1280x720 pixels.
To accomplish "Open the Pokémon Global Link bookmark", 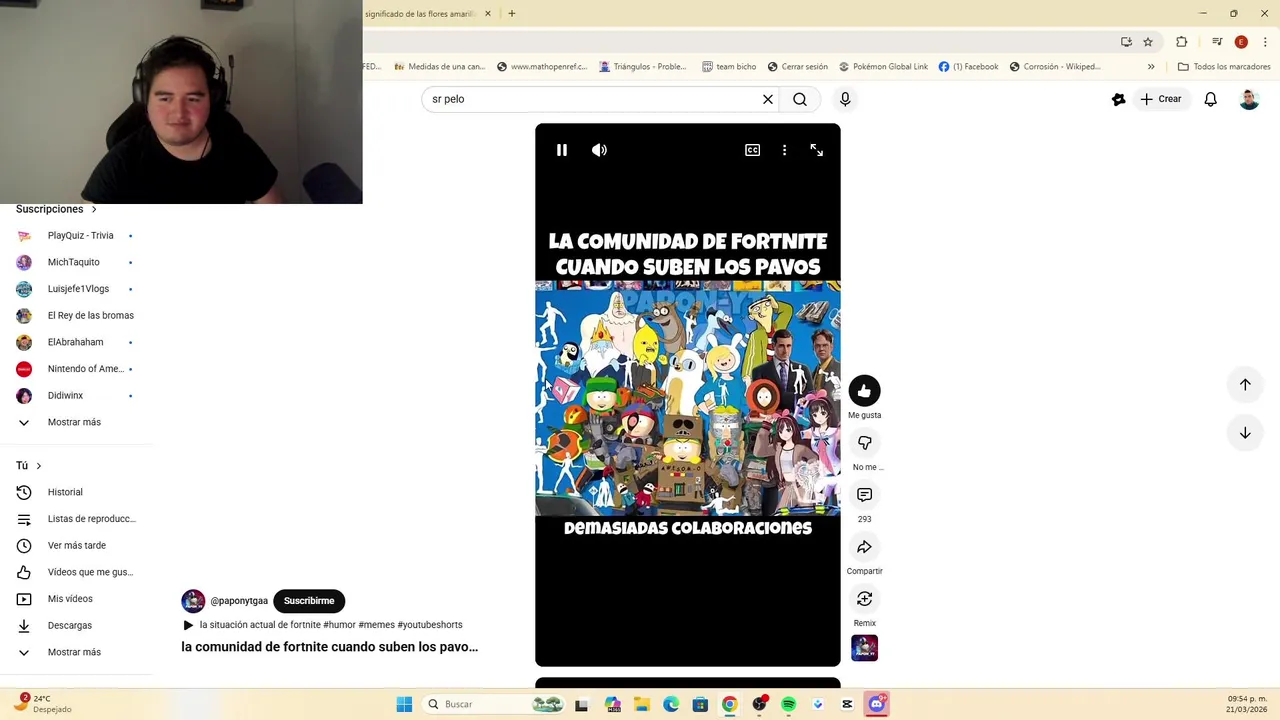I will pos(883,67).
